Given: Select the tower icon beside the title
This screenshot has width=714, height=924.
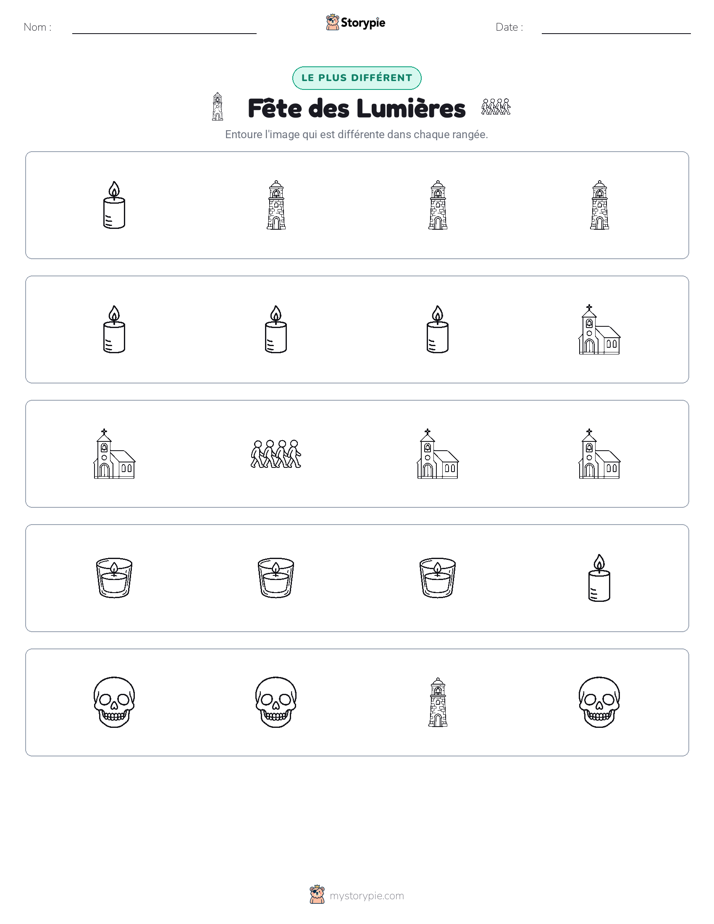Looking at the screenshot, I should [217, 107].
